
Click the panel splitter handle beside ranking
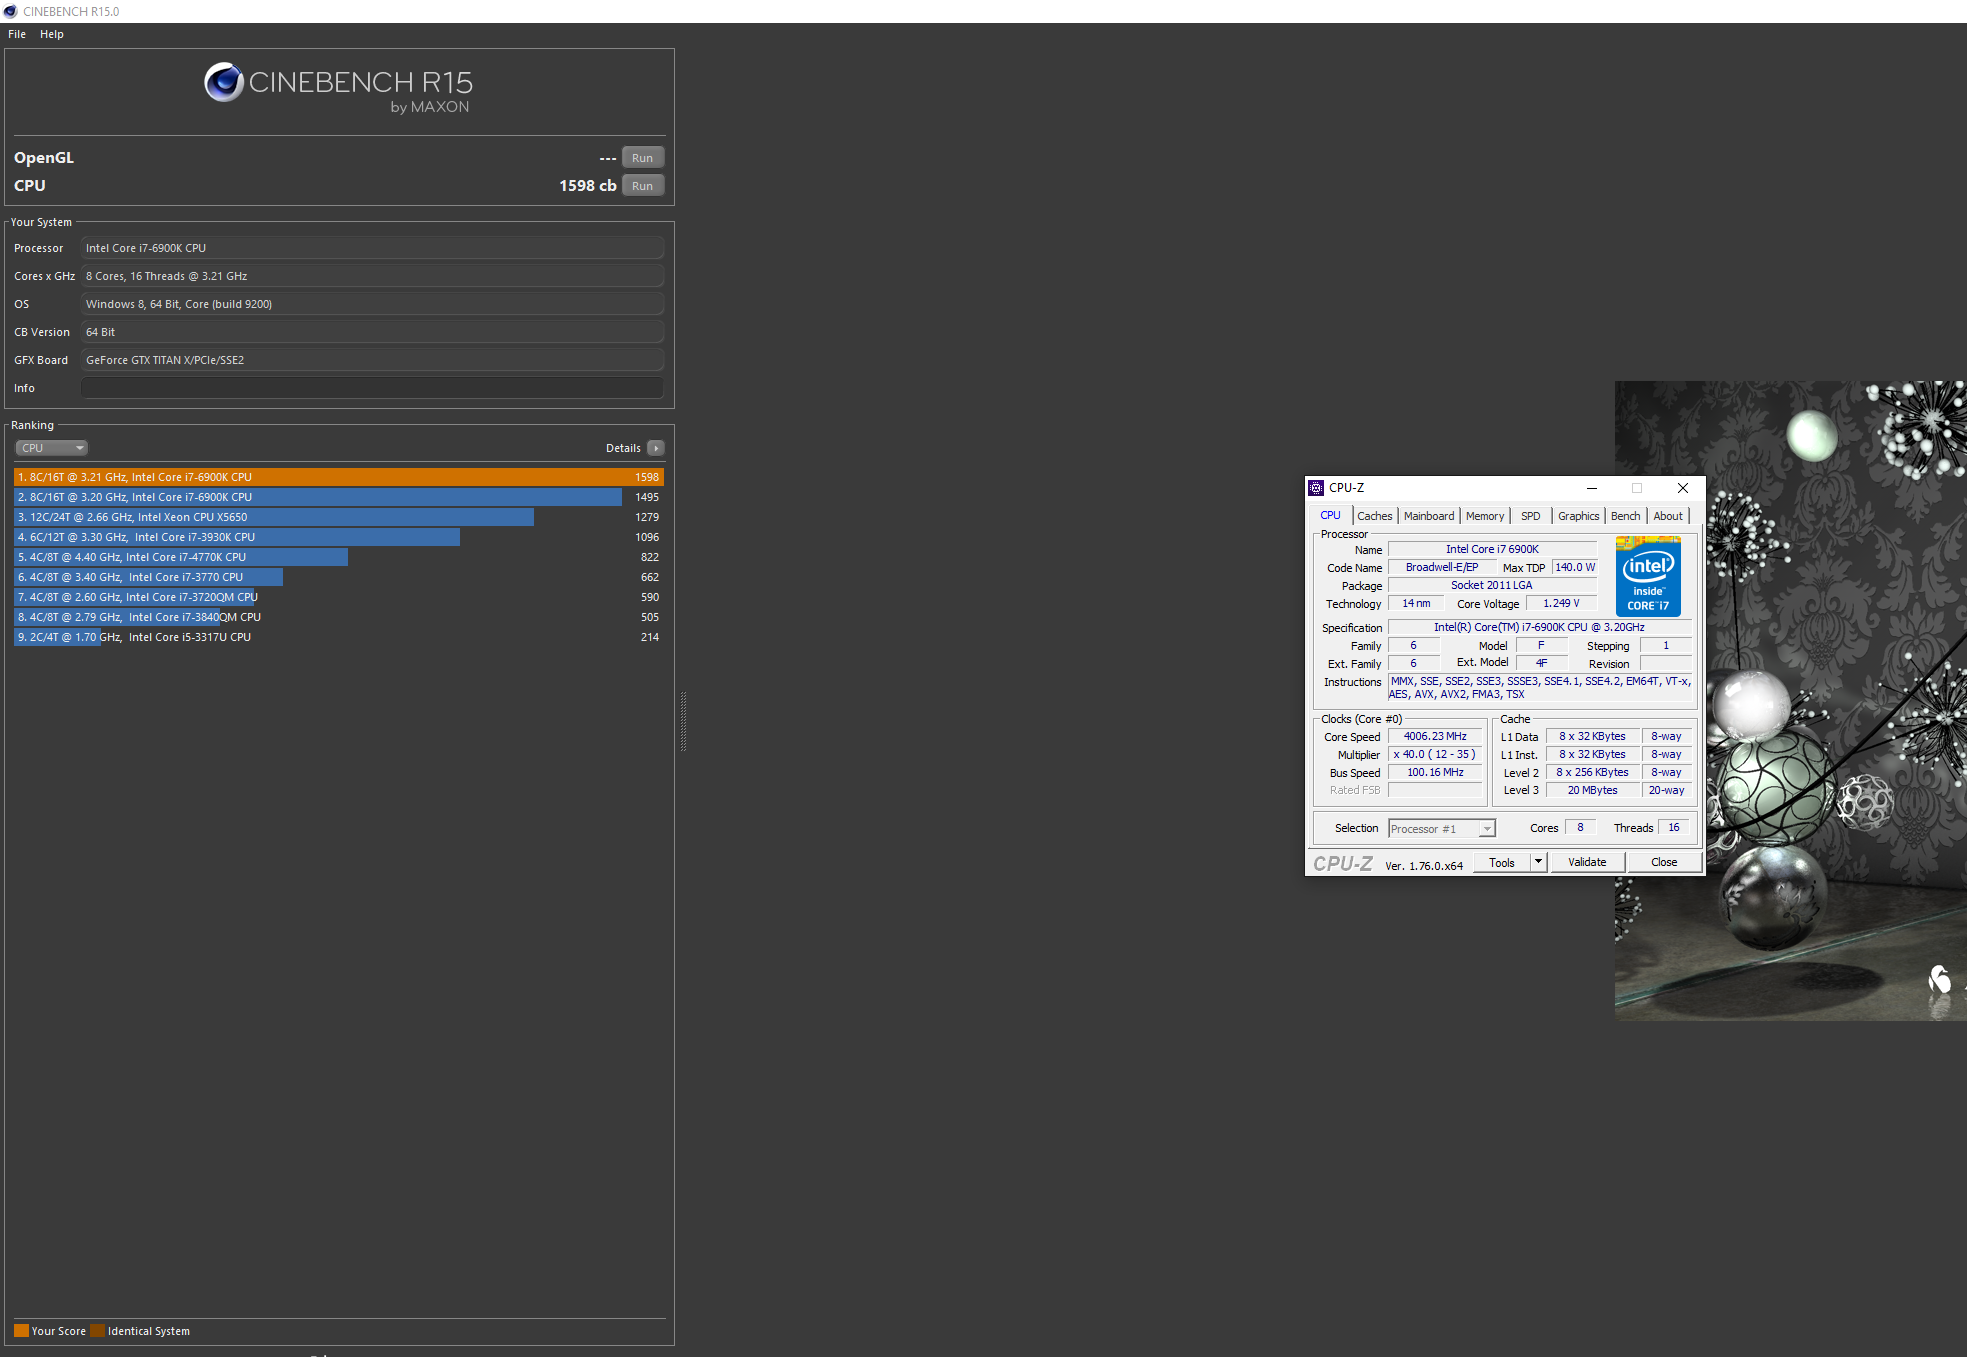pos(683,721)
